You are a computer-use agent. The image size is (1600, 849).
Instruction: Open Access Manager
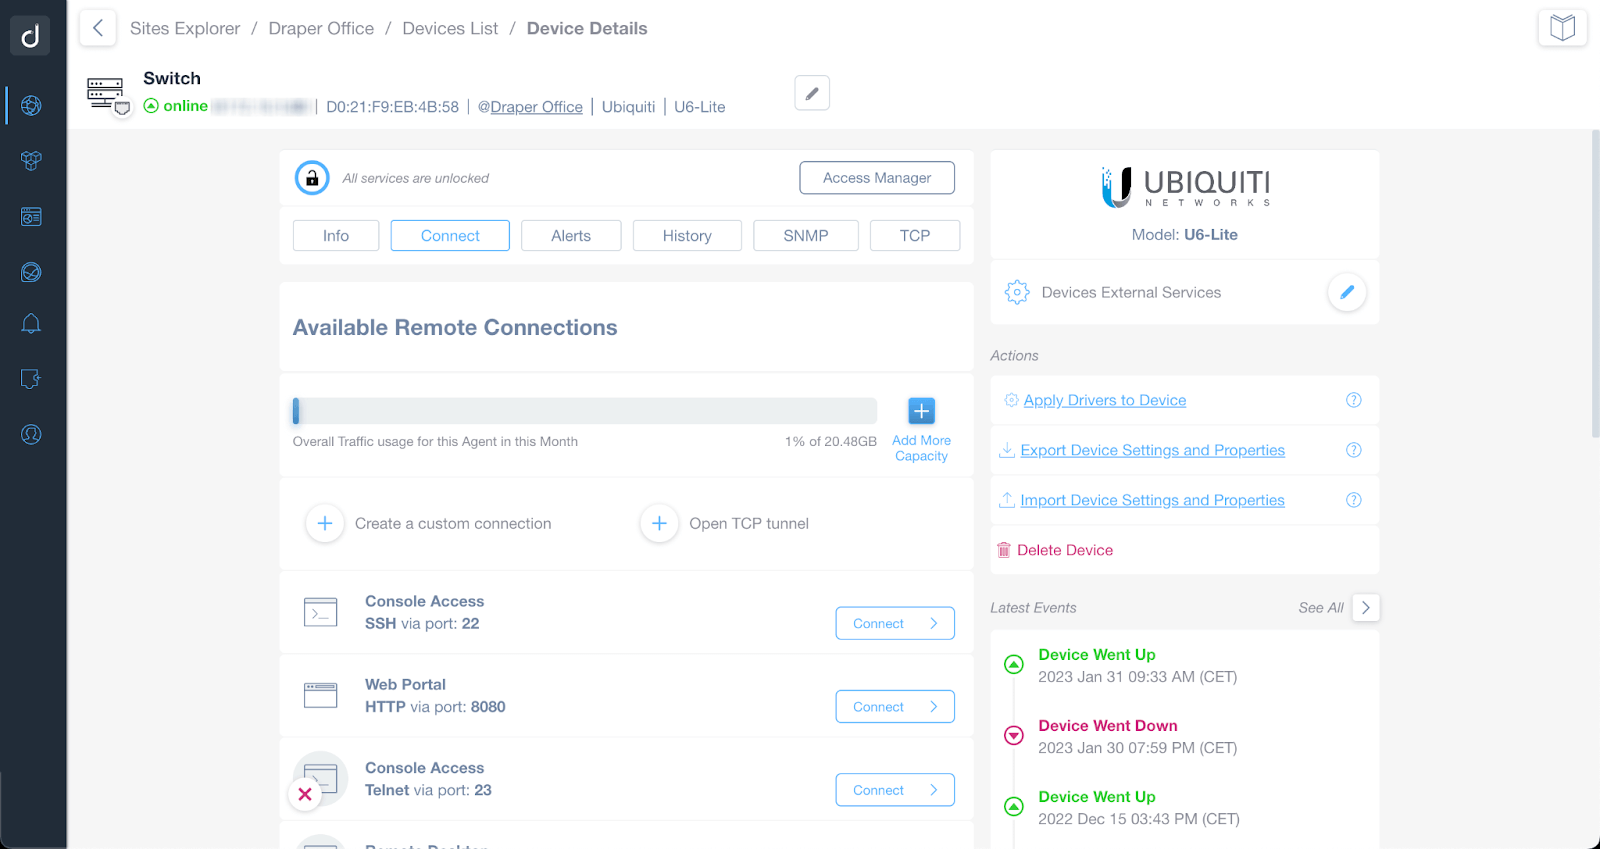pos(877,178)
